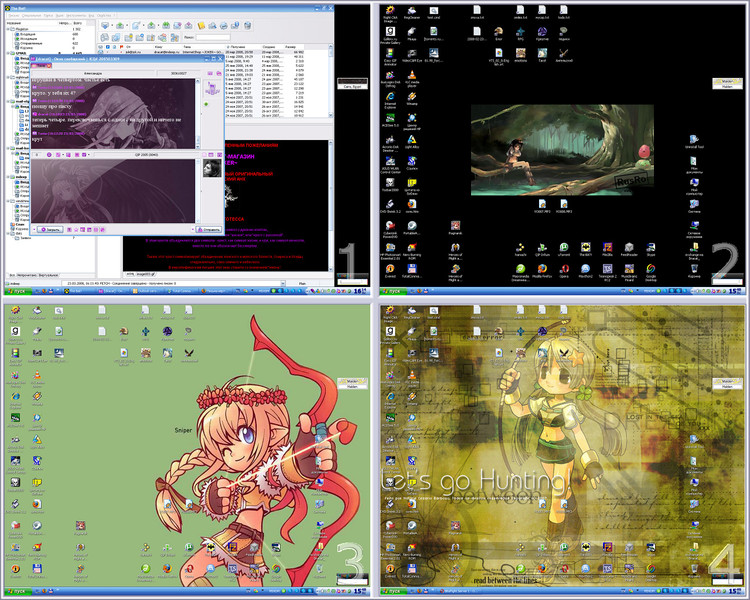Click the Поиск search field in The Bat!
This screenshot has height=600, width=750.
pos(213,37)
